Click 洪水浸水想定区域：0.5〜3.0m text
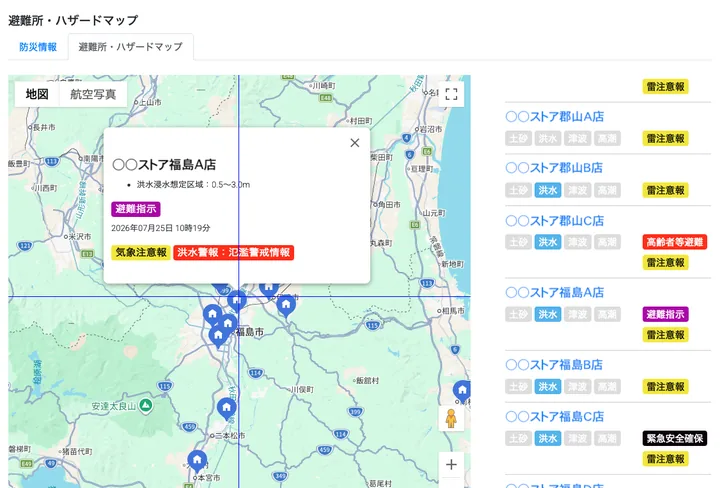The width and height of the screenshot is (720, 488). pos(193,185)
